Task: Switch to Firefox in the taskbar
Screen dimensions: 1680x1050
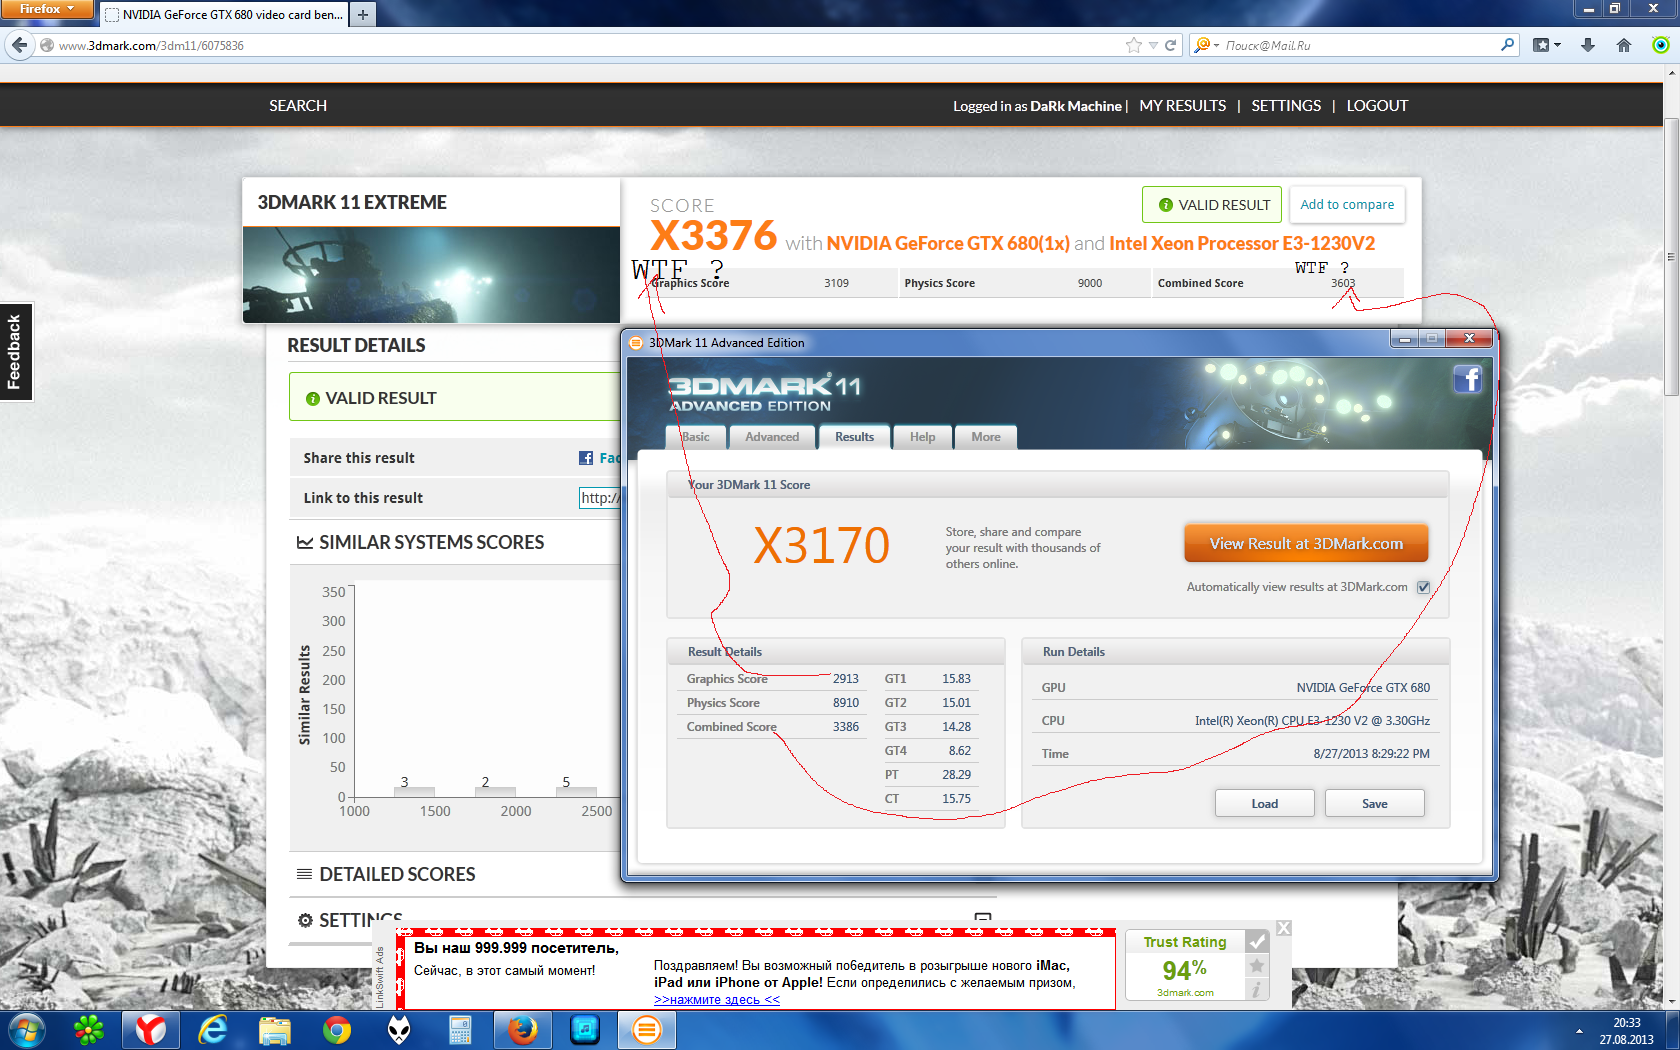Action: (x=522, y=1030)
